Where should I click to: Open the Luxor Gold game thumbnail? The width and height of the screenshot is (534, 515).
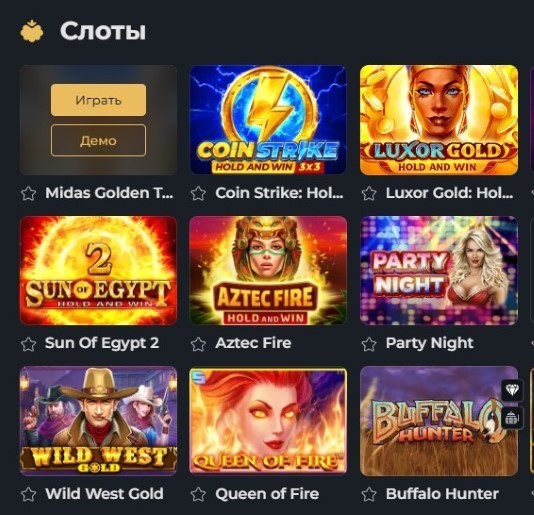(x=439, y=120)
